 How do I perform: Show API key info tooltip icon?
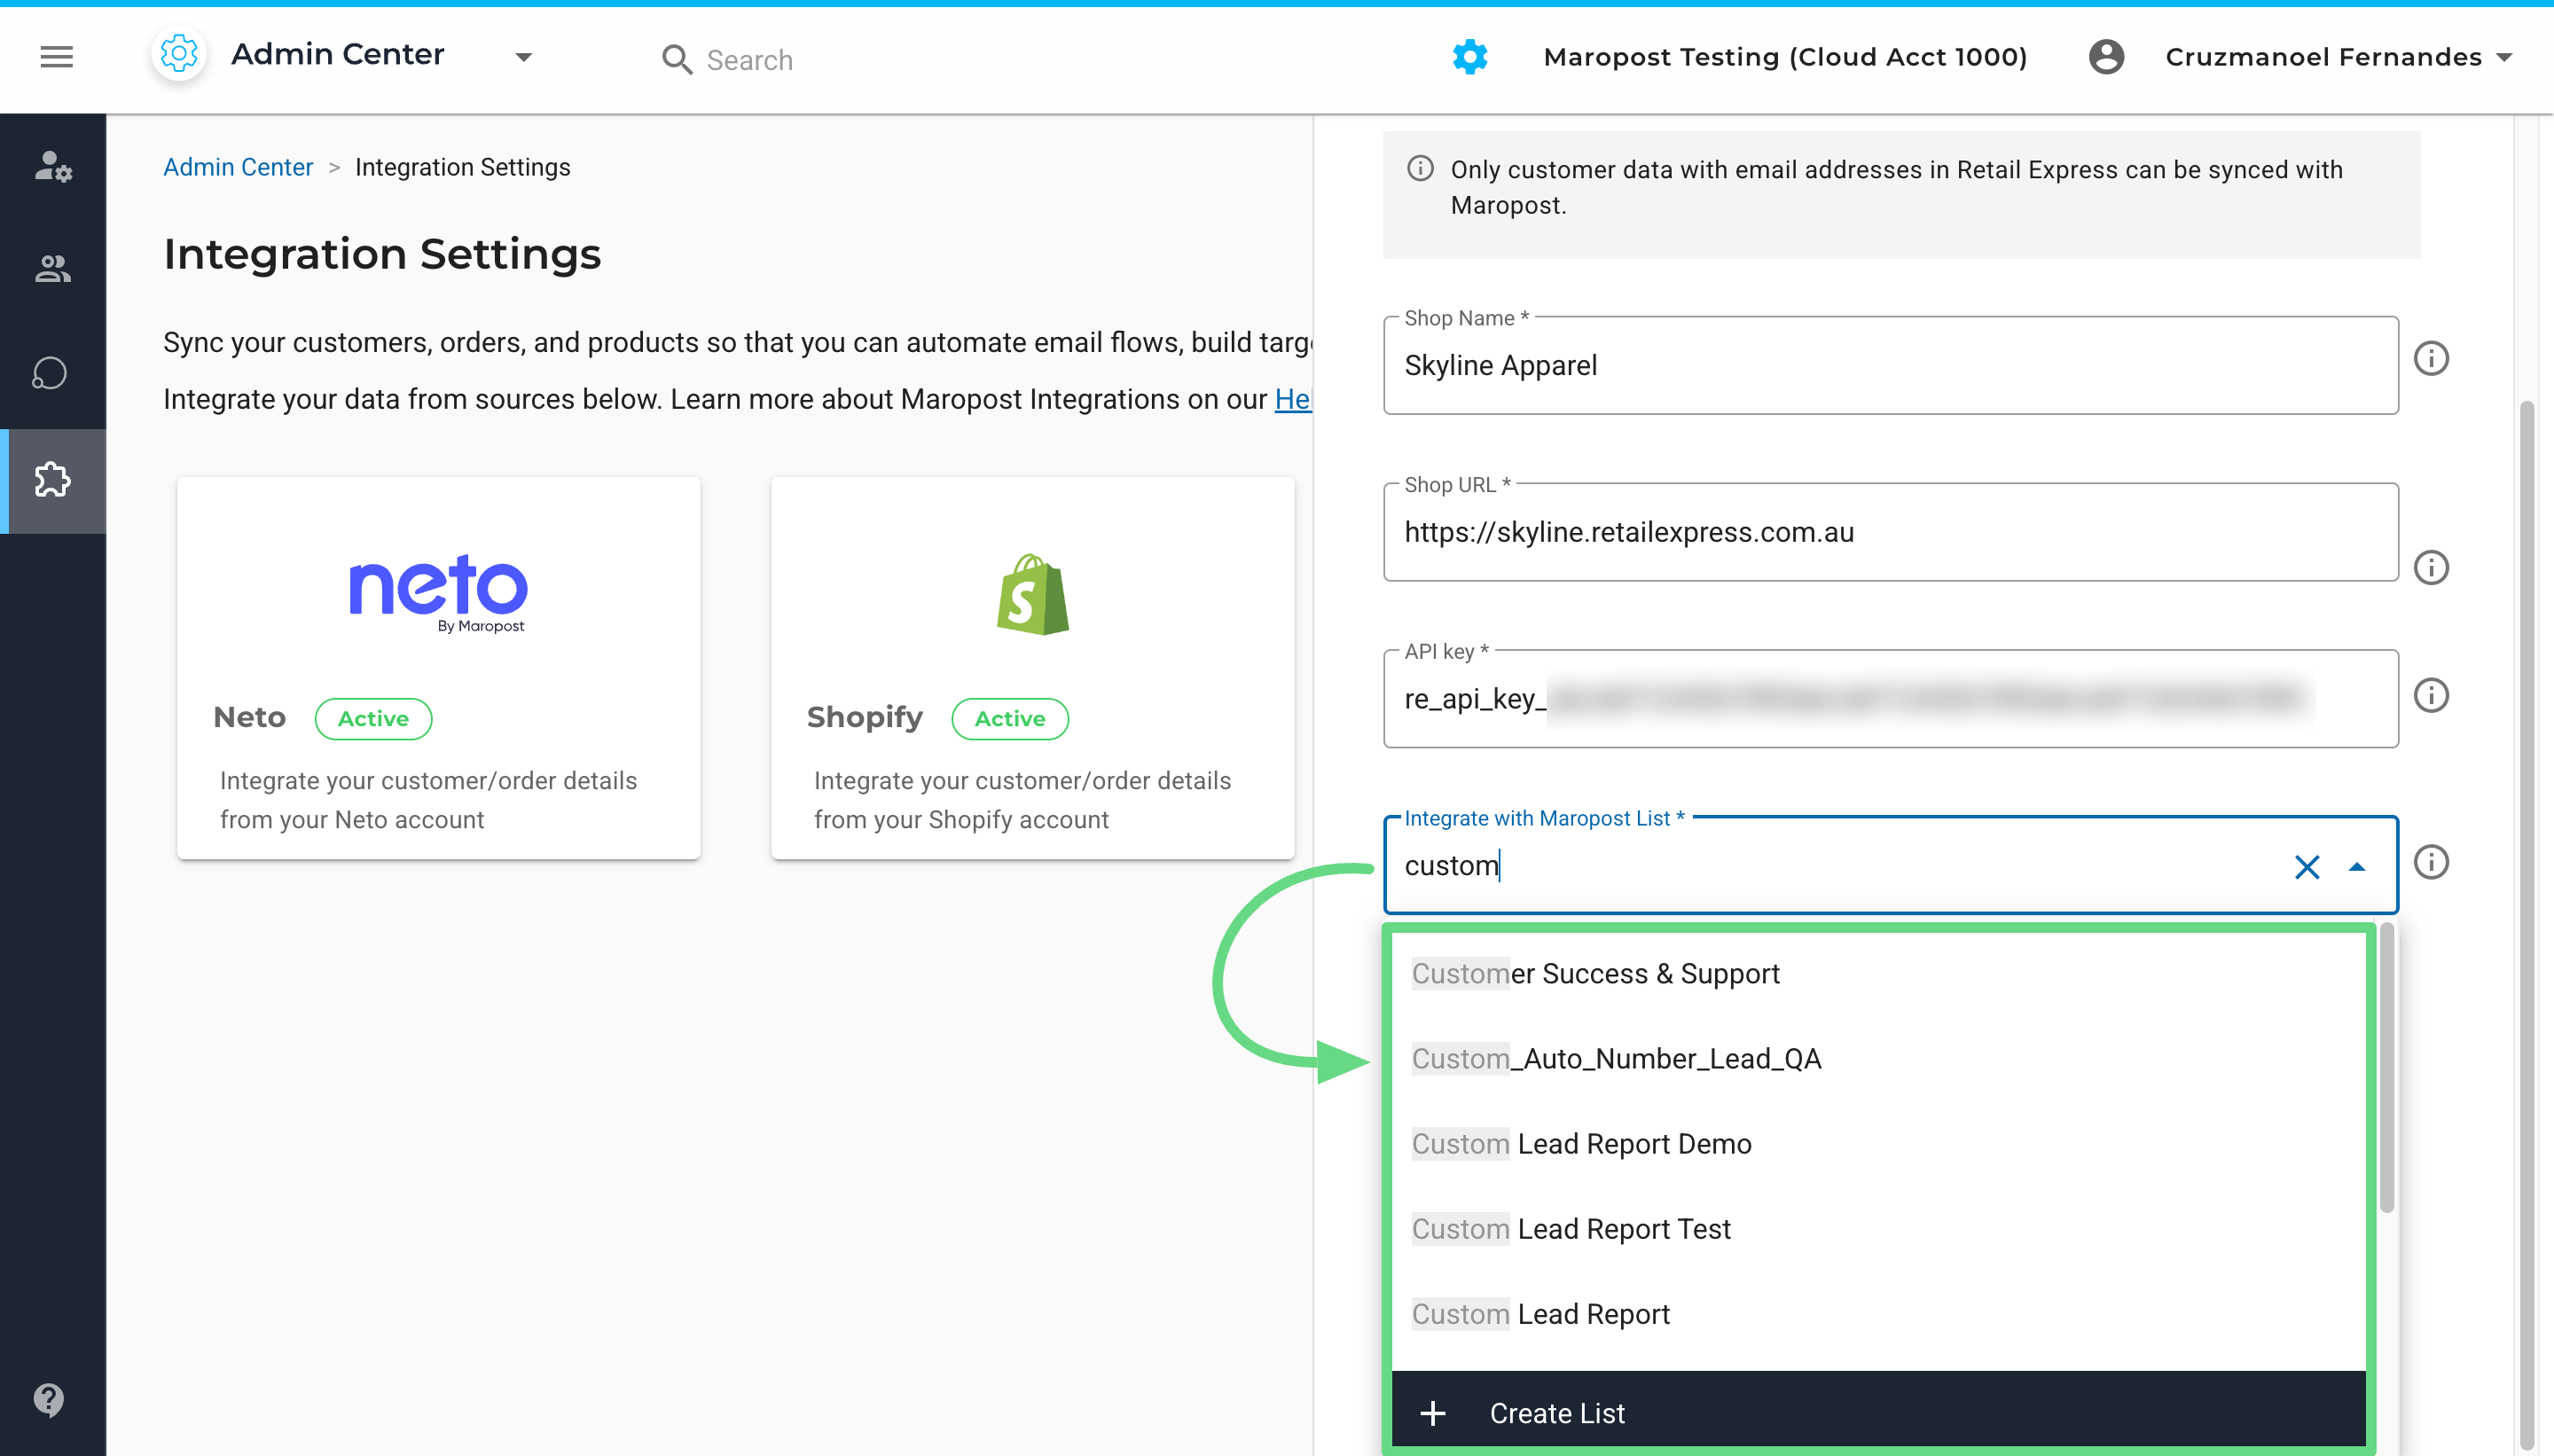pyautogui.click(x=2431, y=695)
